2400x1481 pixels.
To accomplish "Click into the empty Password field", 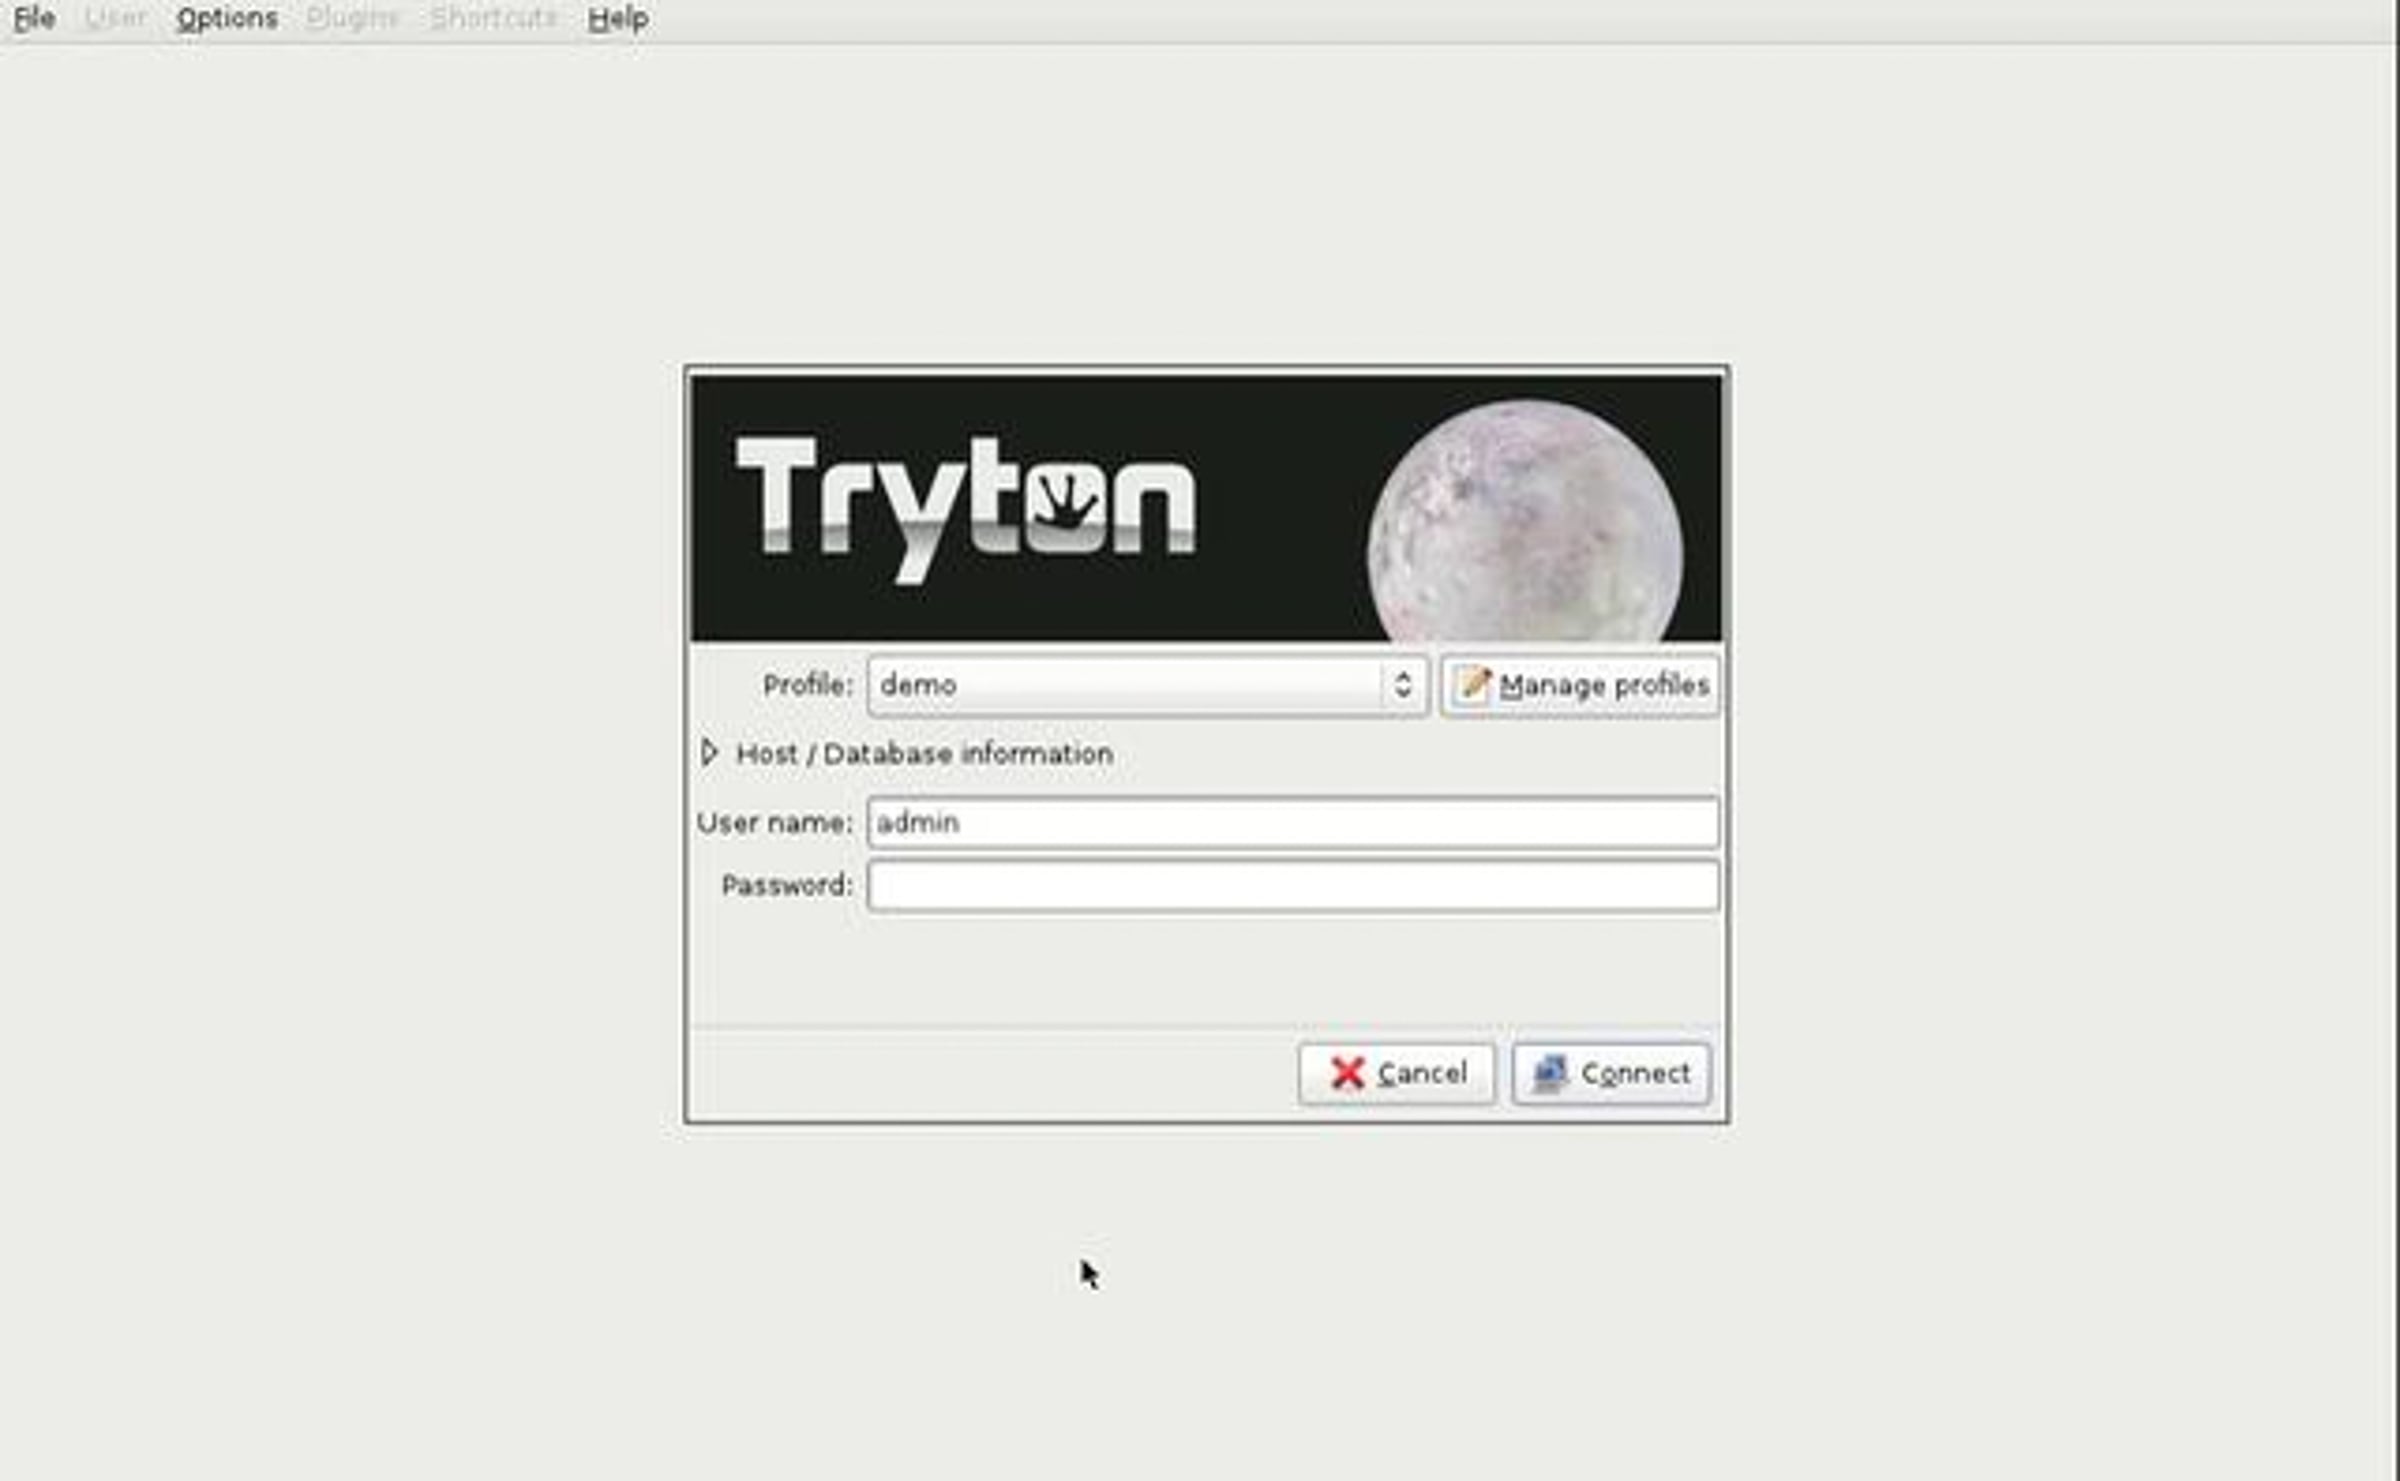I will click(x=1292, y=885).
